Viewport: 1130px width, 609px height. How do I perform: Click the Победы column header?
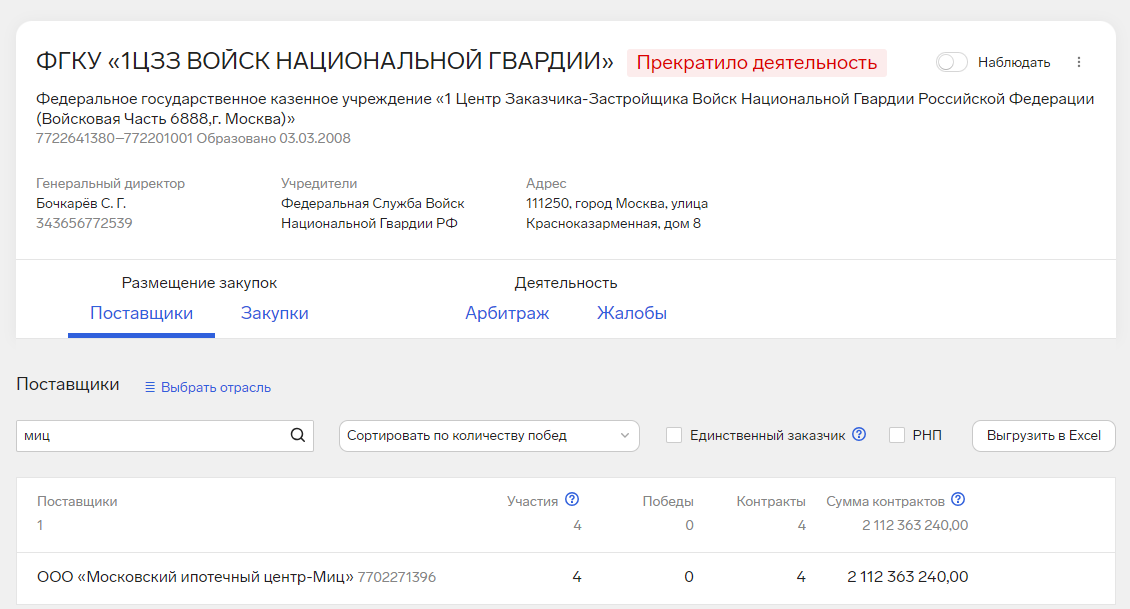coord(668,502)
